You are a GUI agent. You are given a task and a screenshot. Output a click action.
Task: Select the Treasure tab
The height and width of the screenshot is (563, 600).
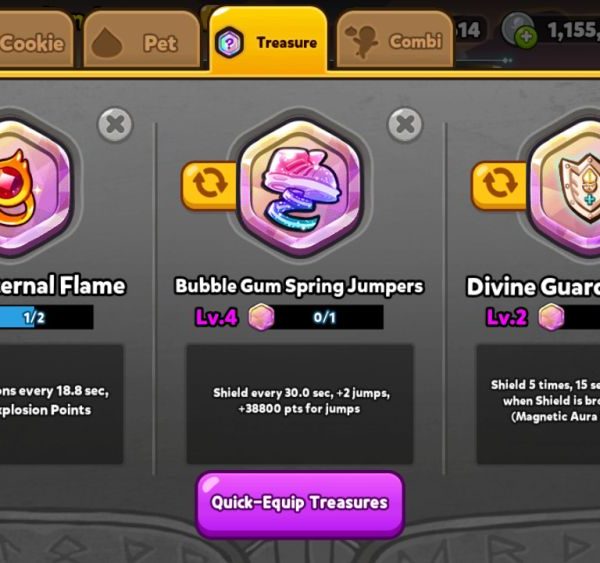coord(268,39)
